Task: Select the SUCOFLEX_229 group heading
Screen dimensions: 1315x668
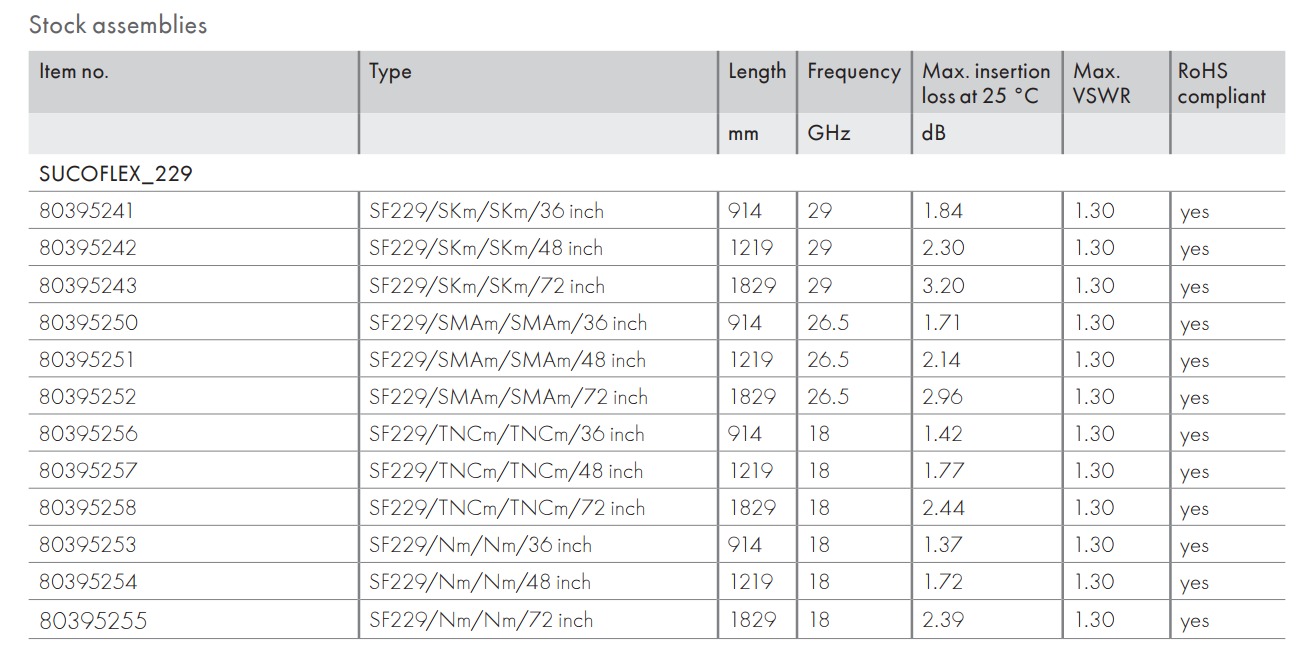Action: (116, 173)
